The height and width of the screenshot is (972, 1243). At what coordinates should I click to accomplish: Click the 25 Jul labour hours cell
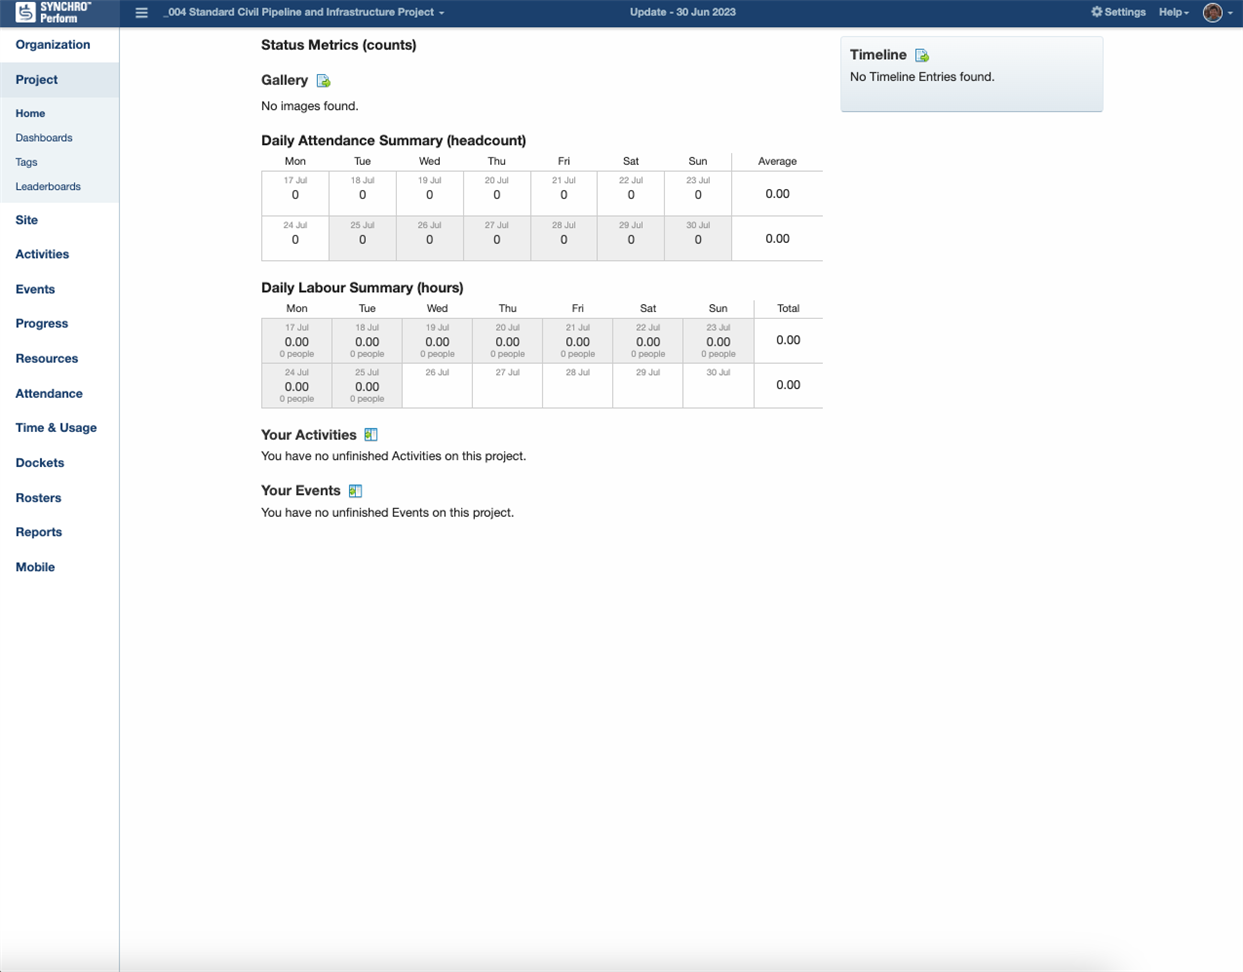pyautogui.click(x=367, y=385)
